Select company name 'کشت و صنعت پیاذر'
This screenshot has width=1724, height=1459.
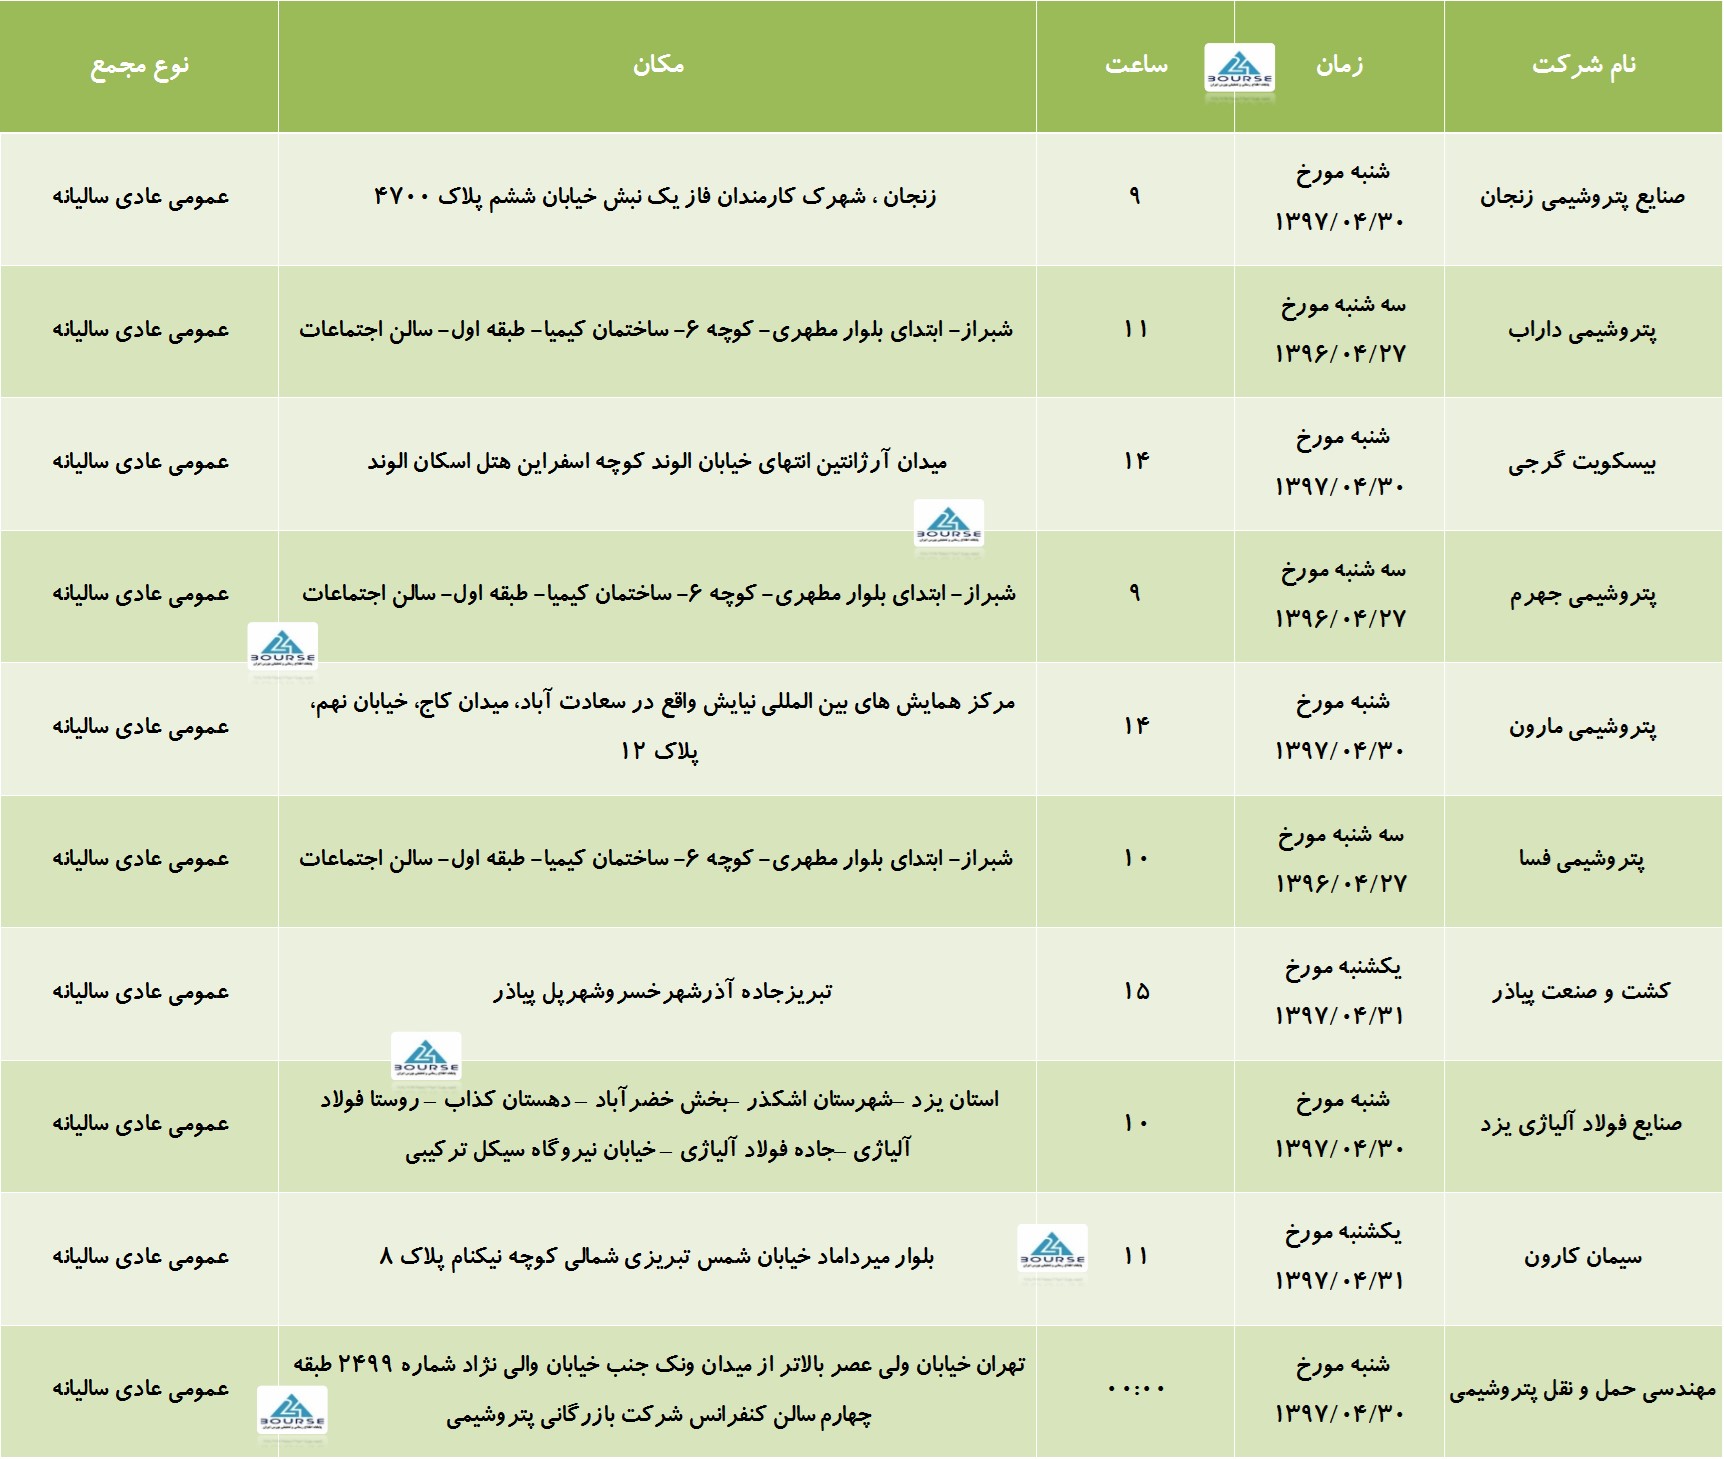1583,992
